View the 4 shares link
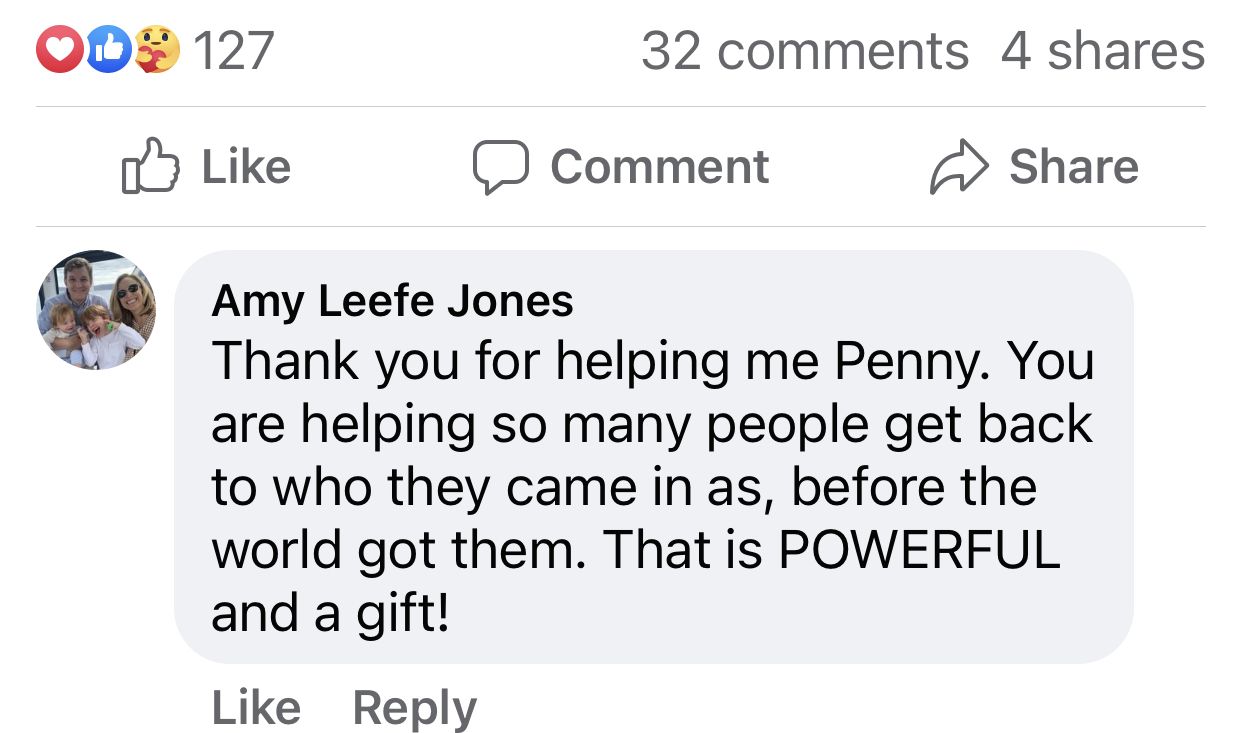The image size is (1242, 733). tap(1102, 51)
